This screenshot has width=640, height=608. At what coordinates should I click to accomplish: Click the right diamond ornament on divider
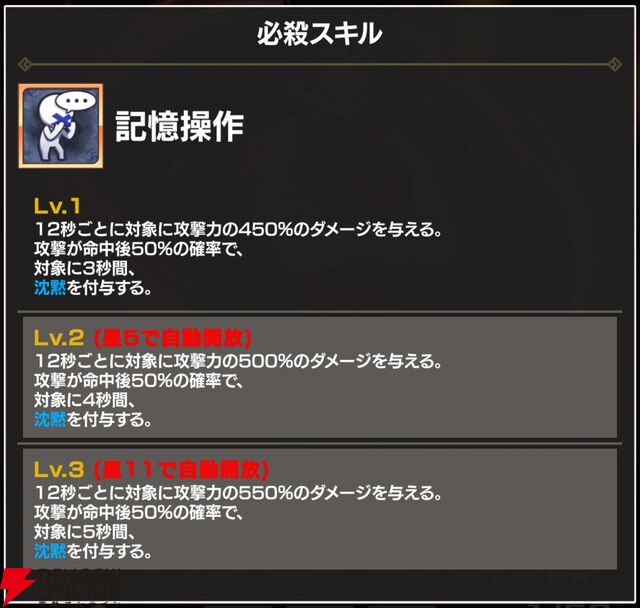pos(614,64)
